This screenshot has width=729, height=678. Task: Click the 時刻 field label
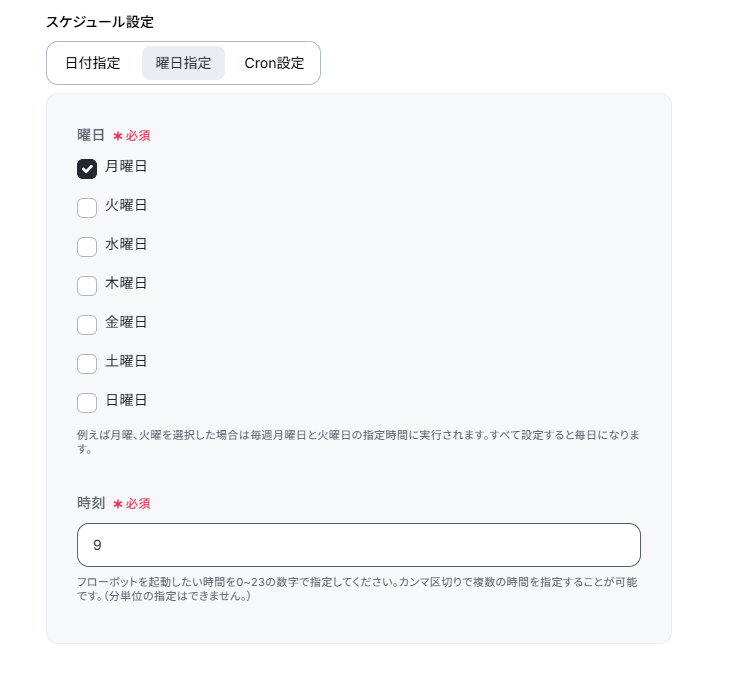91,503
